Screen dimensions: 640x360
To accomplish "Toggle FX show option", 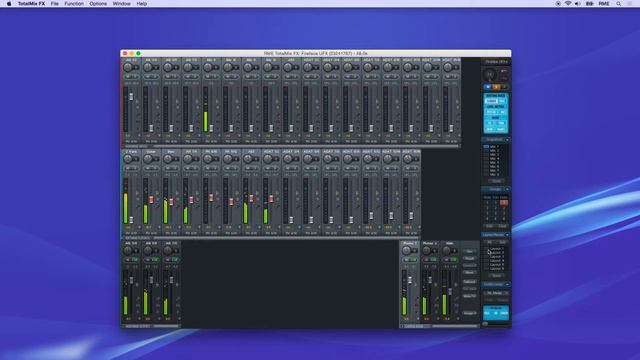I will point(490,123).
